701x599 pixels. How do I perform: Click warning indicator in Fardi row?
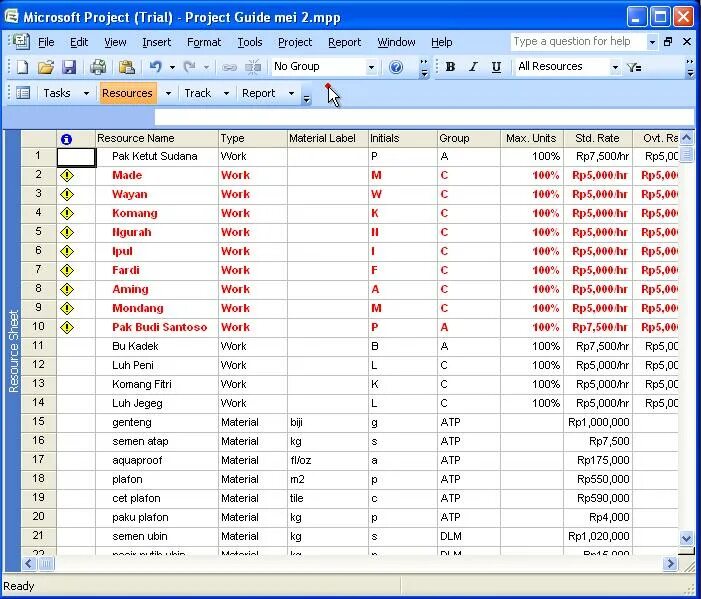pos(67,270)
